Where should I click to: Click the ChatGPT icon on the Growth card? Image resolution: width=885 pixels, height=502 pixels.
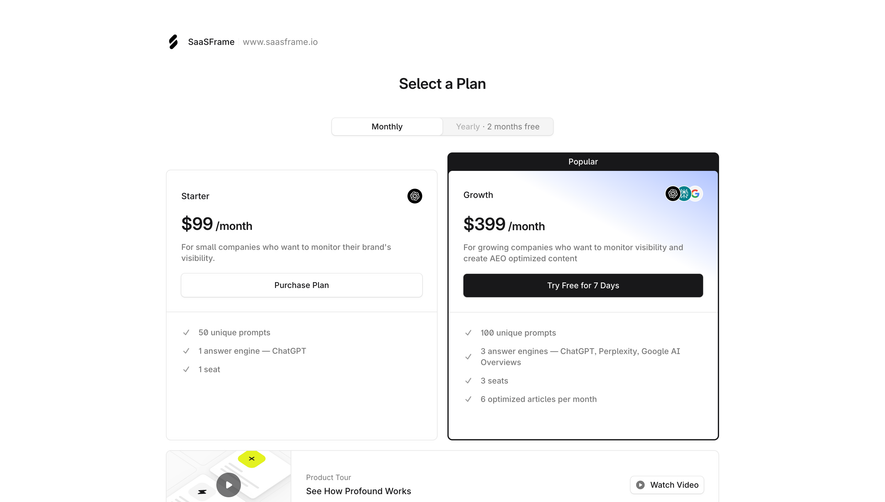[x=672, y=194]
